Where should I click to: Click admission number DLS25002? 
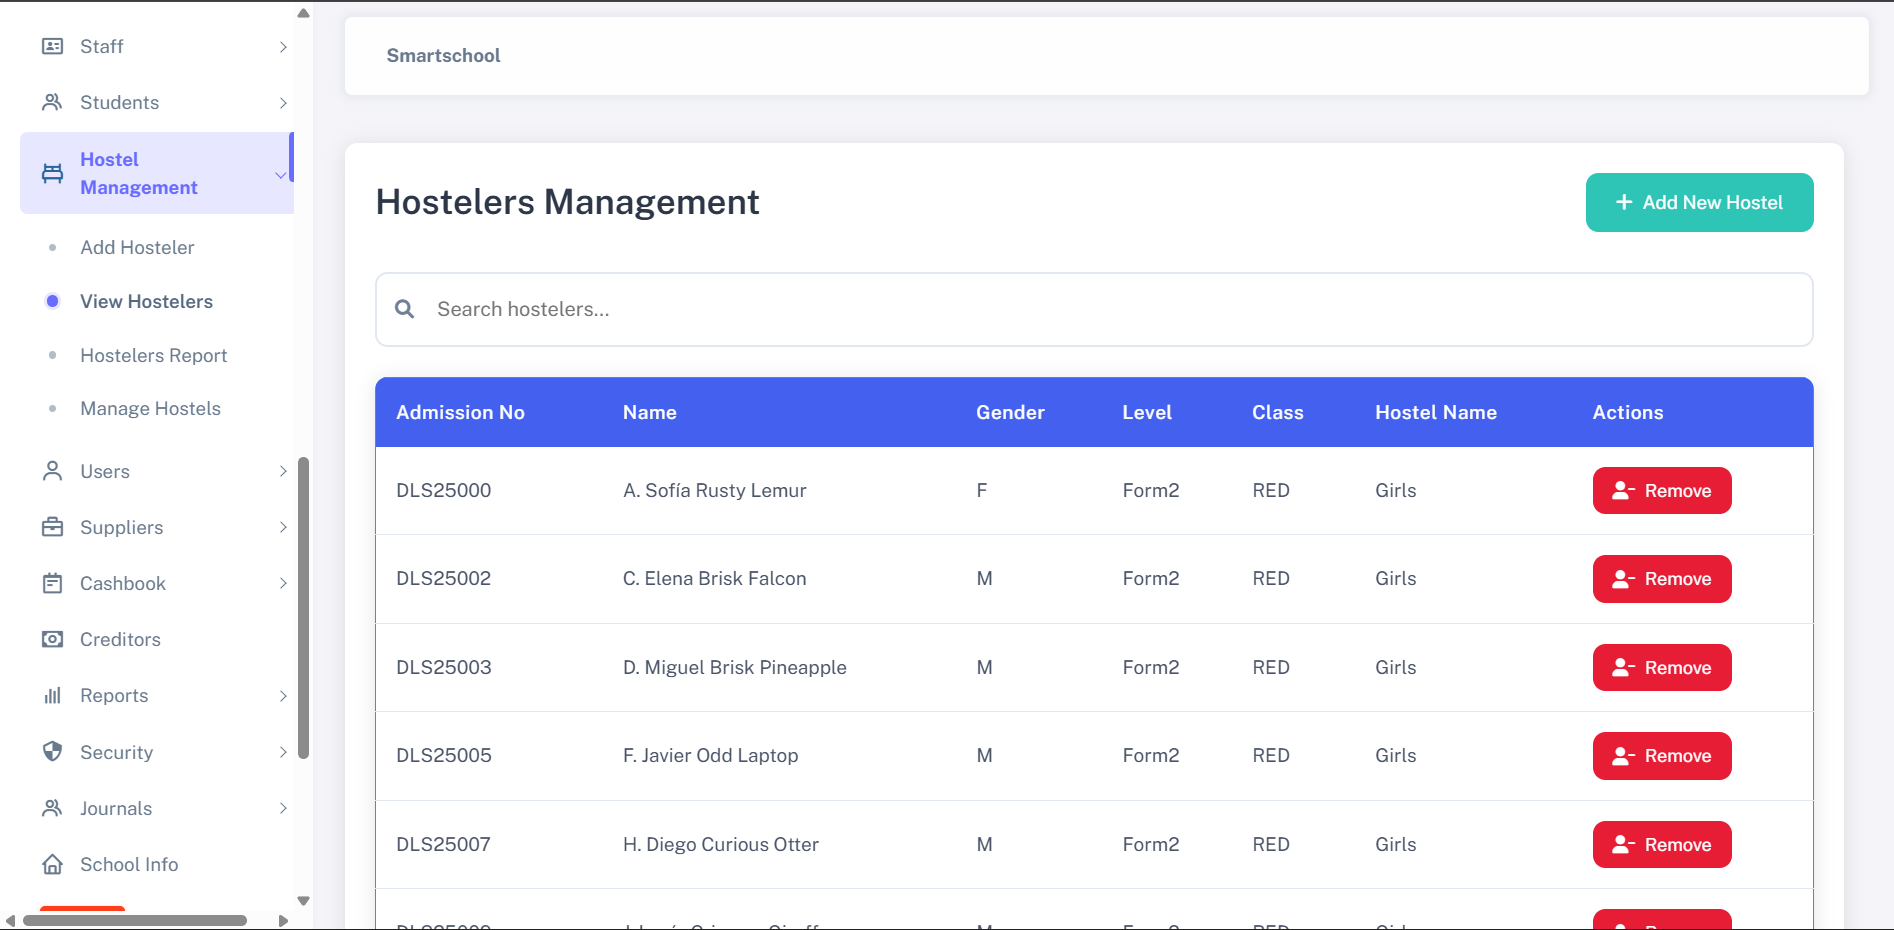pyautogui.click(x=444, y=578)
